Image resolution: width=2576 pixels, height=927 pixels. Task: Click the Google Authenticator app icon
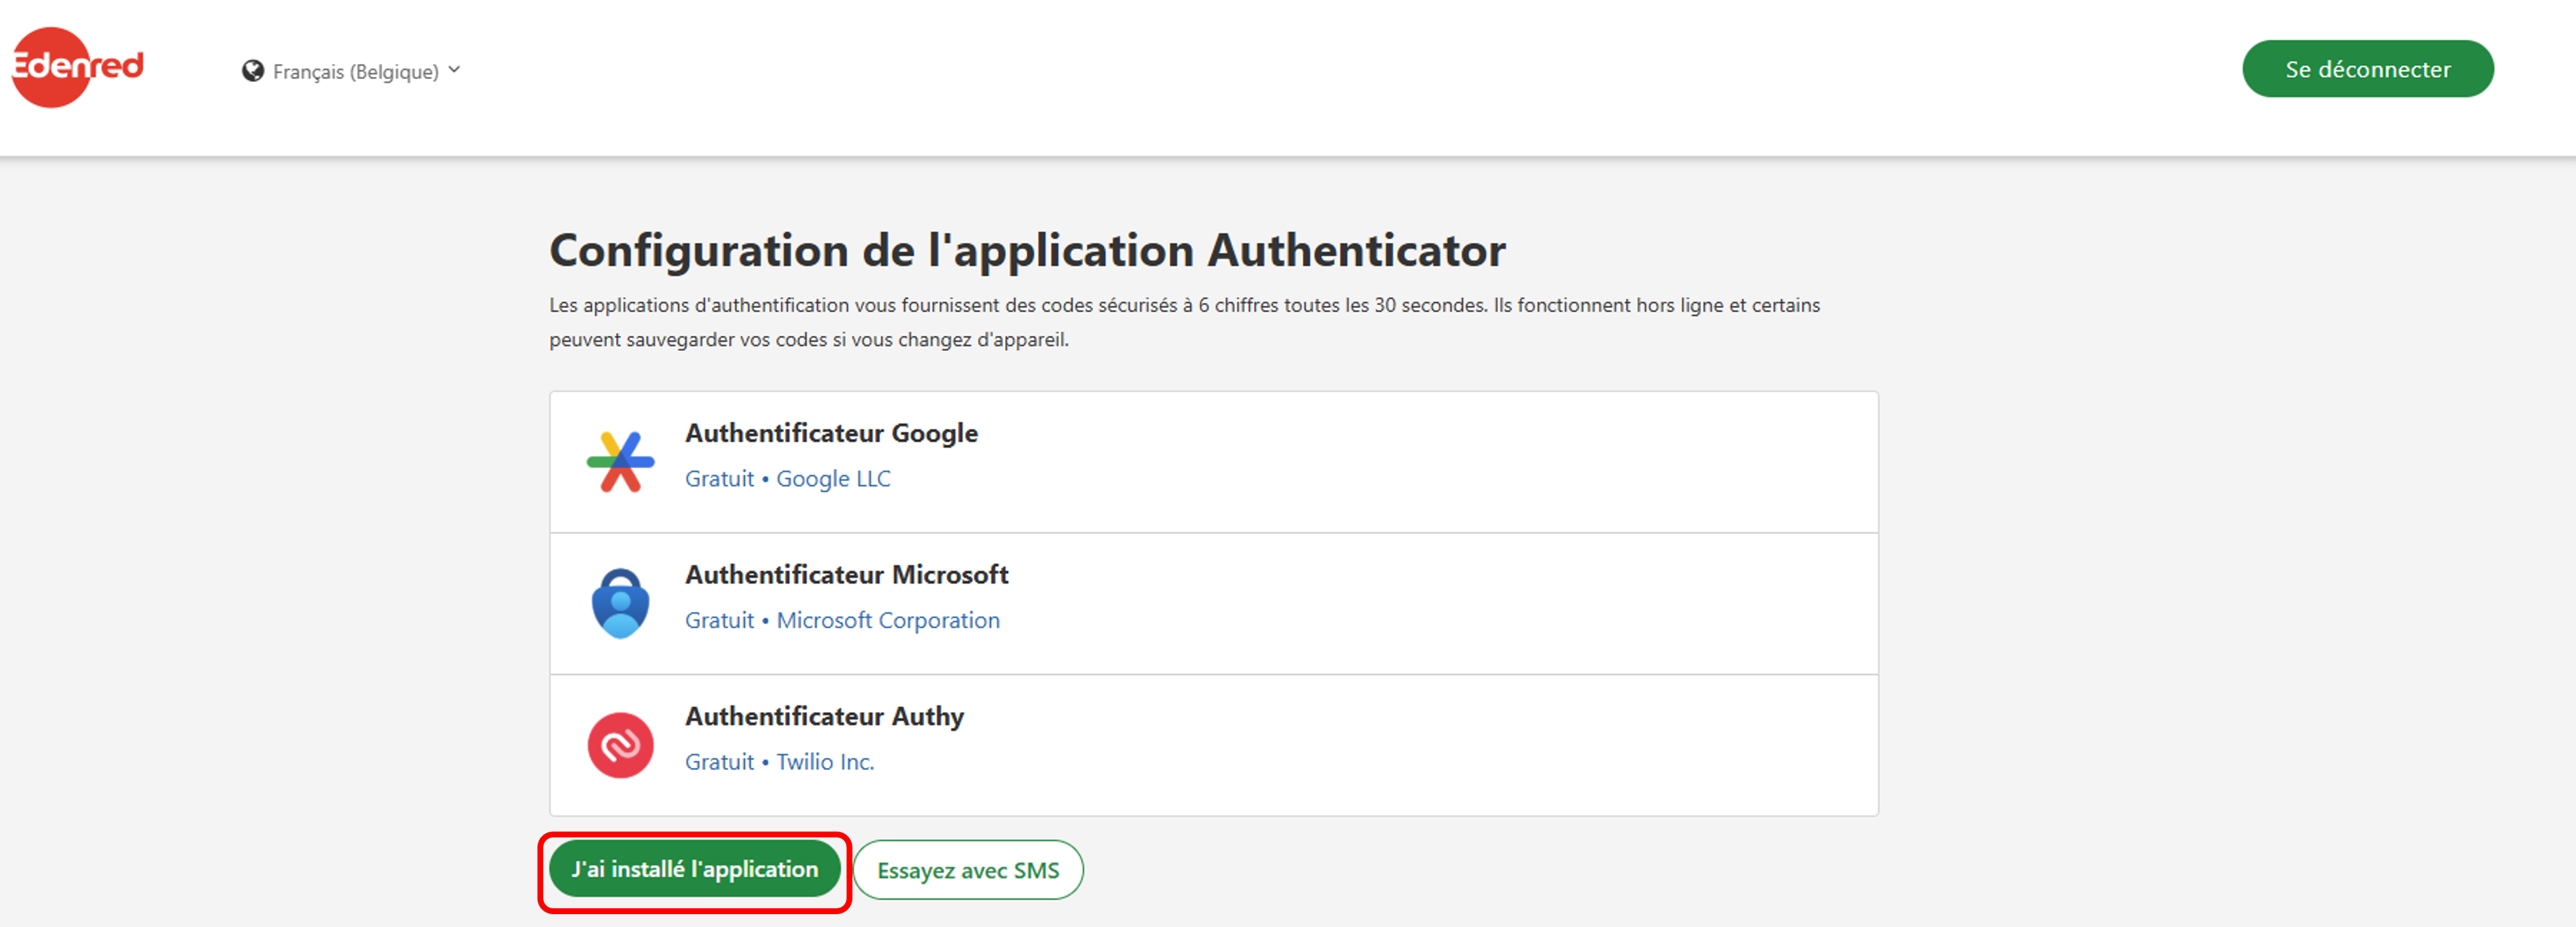pyautogui.click(x=620, y=462)
